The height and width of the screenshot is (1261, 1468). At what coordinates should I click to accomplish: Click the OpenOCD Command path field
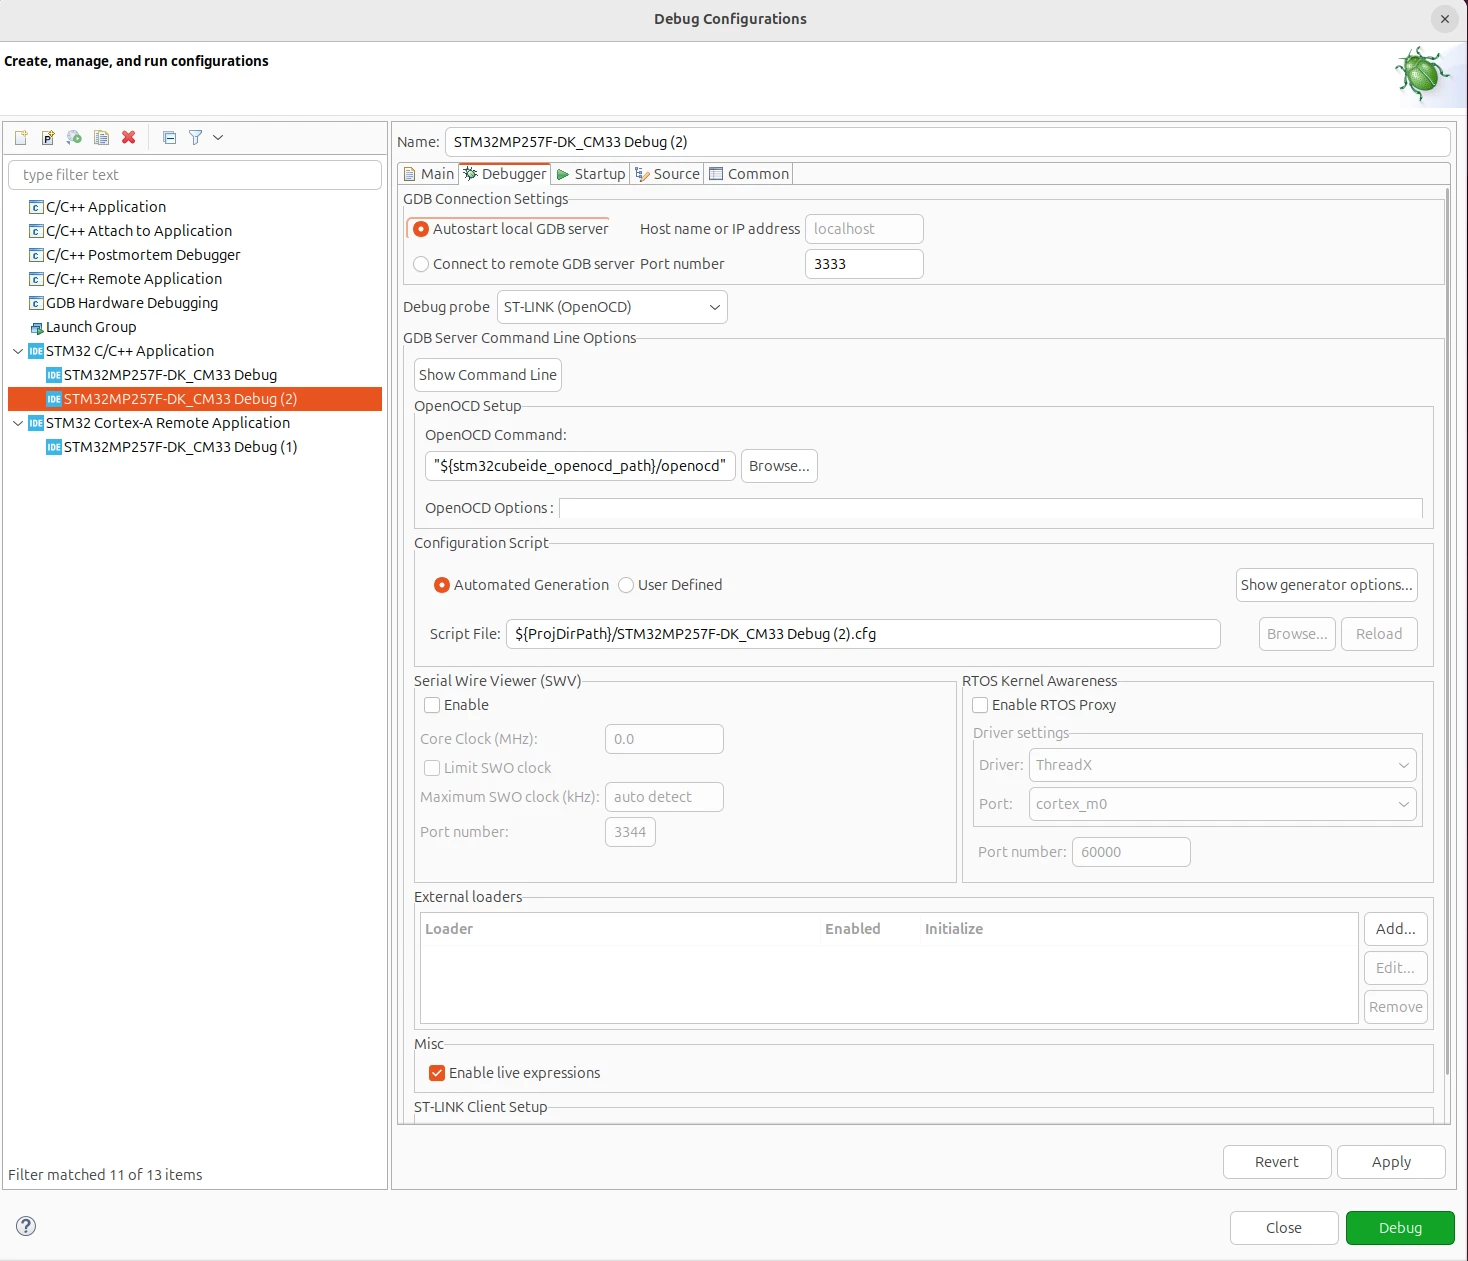click(580, 466)
